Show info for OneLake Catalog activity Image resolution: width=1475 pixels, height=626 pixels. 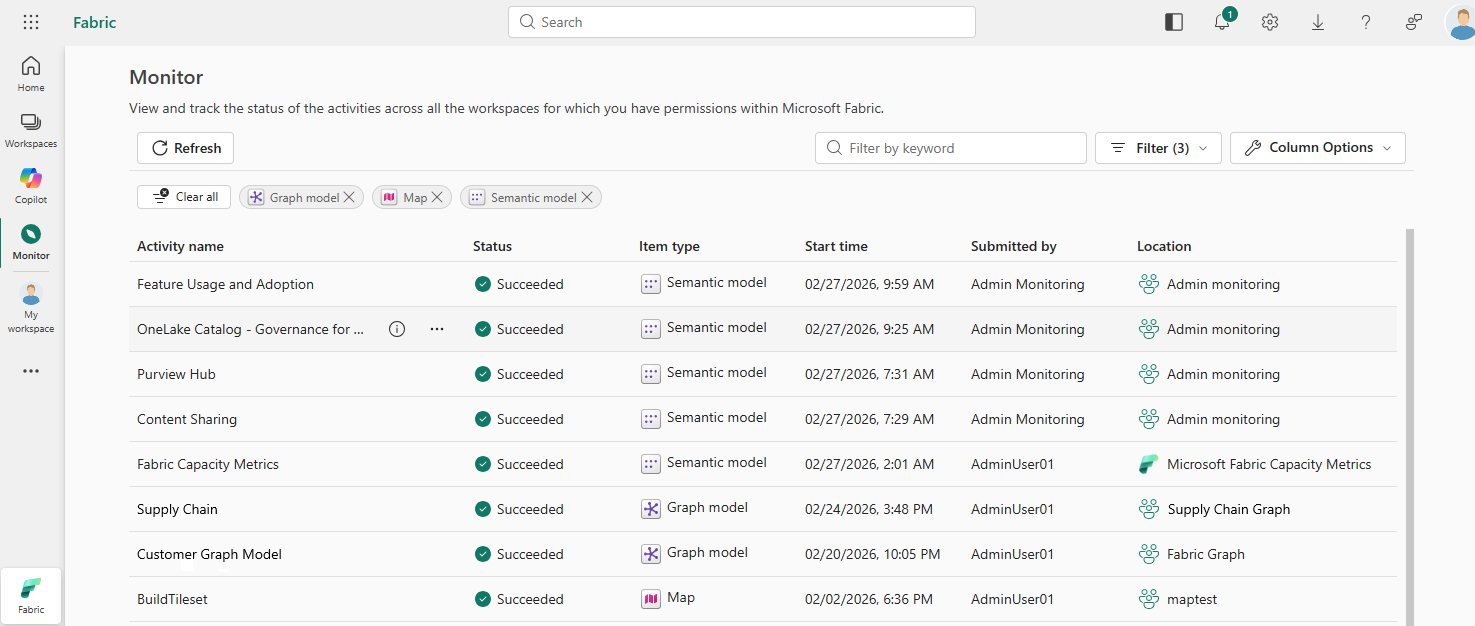[397, 329]
